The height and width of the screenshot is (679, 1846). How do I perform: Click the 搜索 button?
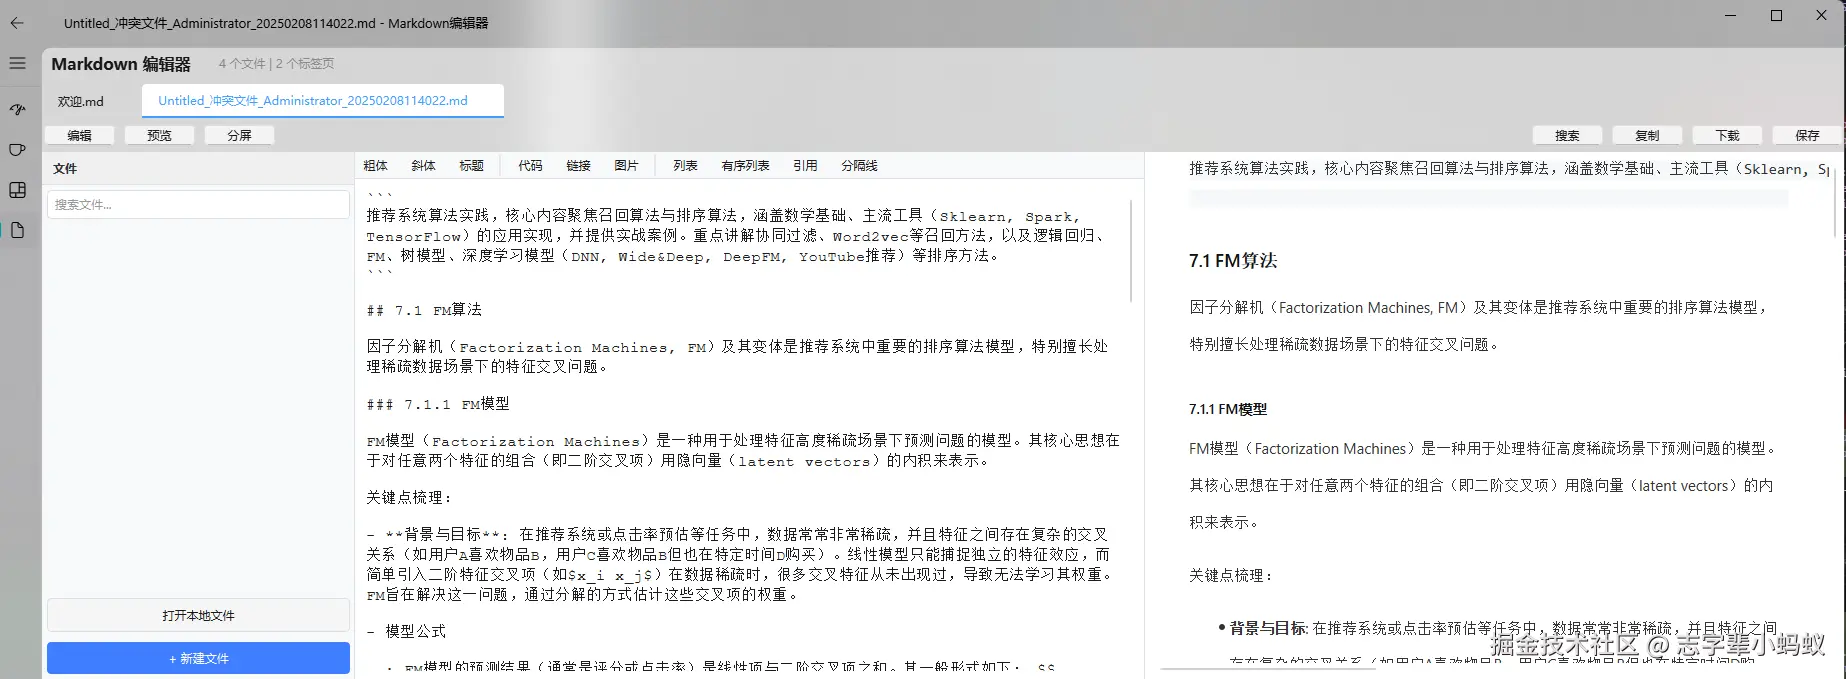1567,135
